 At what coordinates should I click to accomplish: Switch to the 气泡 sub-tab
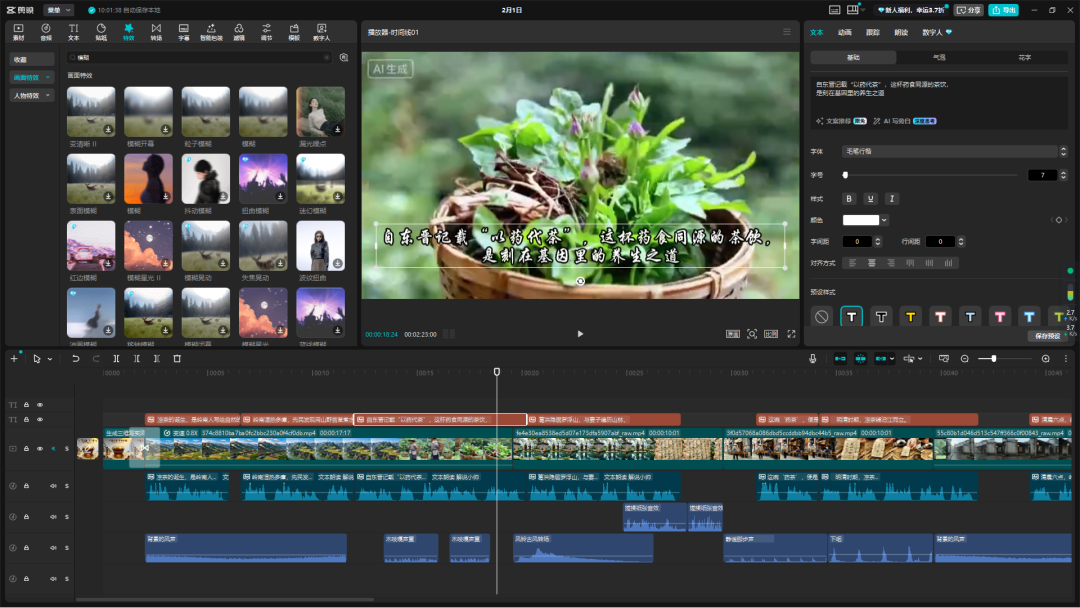click(939, 58)
